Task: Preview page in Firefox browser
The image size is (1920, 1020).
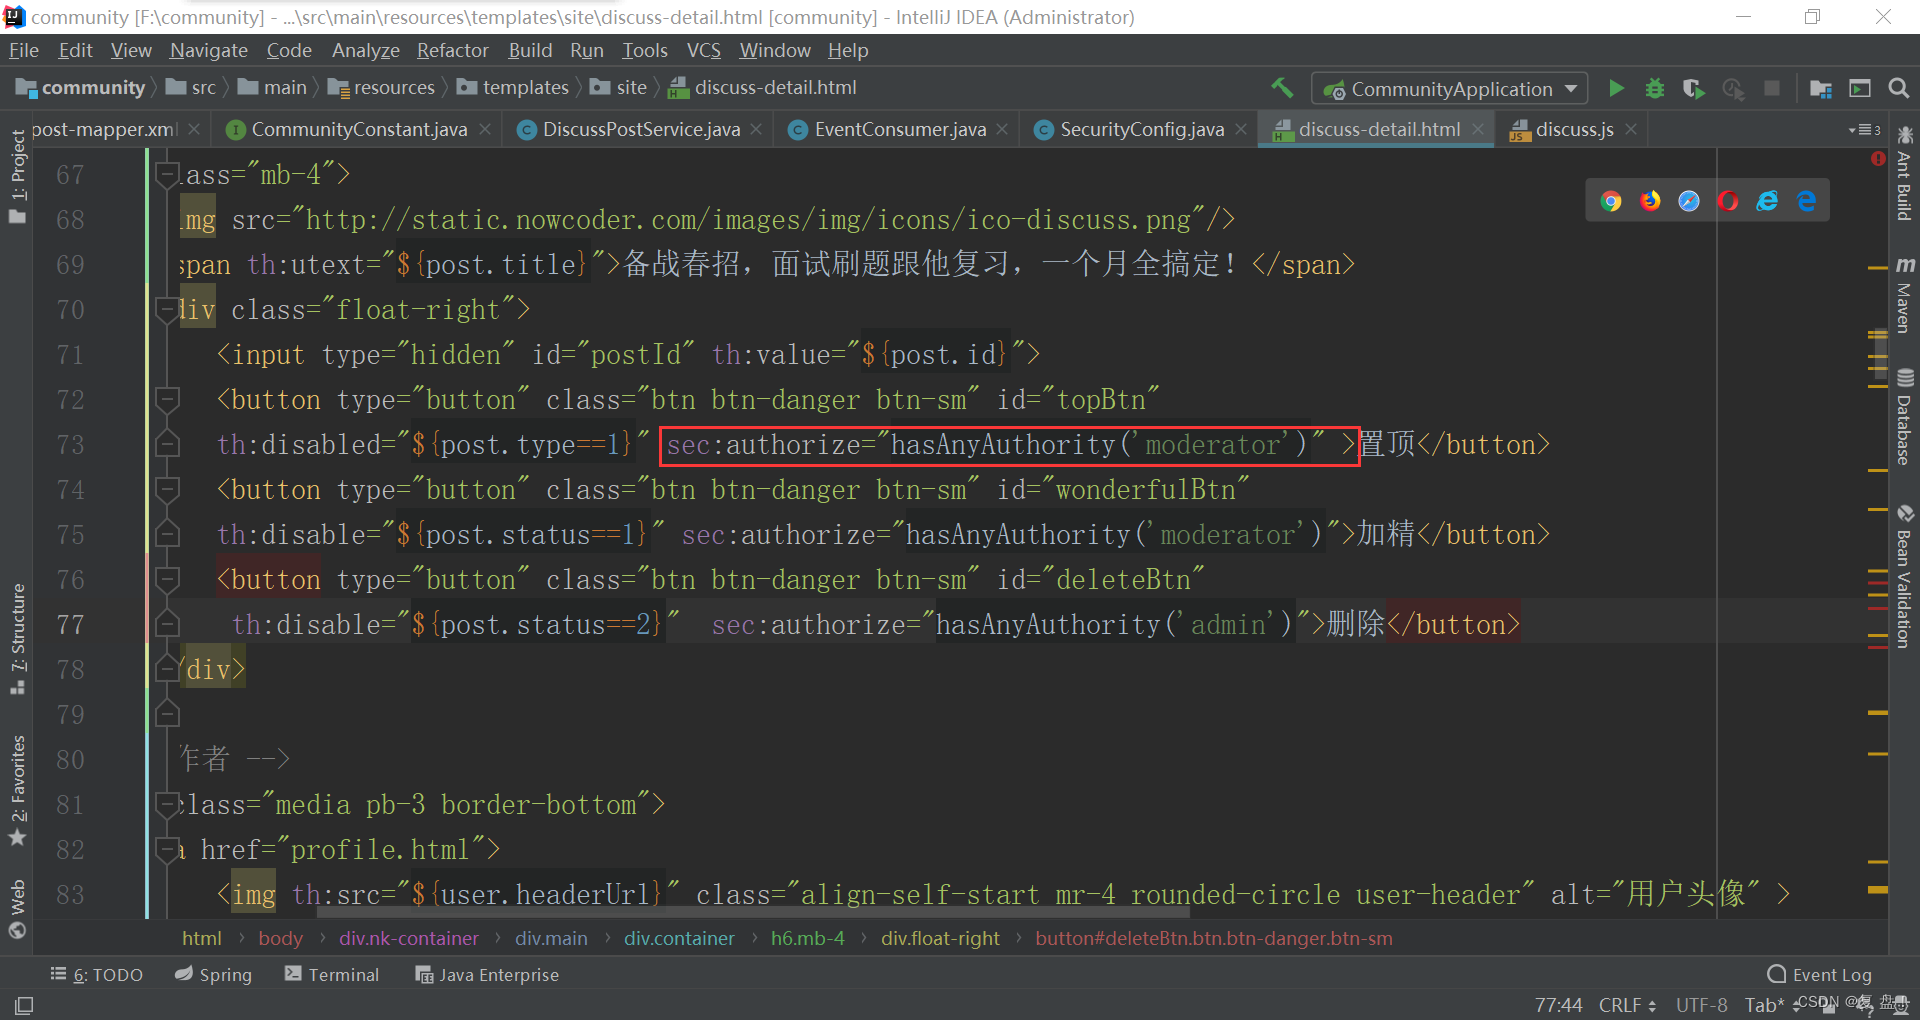Action: click(x=1650, y=201)
